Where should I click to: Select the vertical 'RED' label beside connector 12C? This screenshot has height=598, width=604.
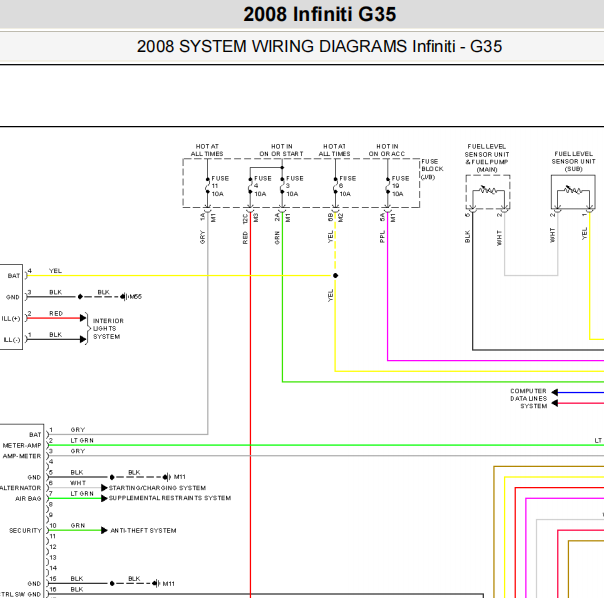(245, 238)
